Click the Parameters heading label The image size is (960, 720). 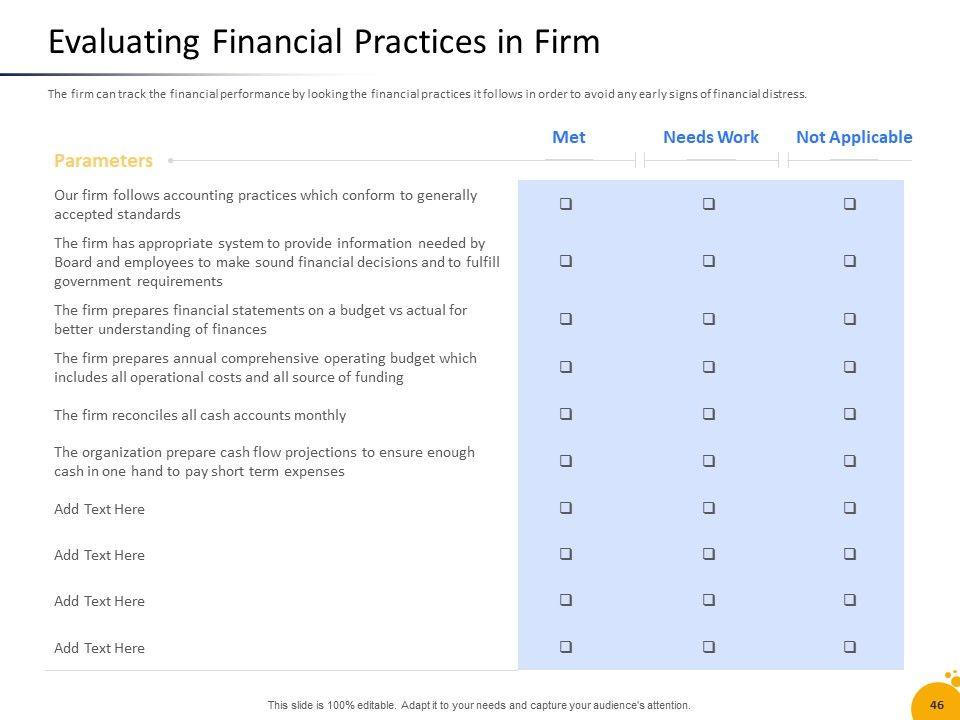pos(103,160)
